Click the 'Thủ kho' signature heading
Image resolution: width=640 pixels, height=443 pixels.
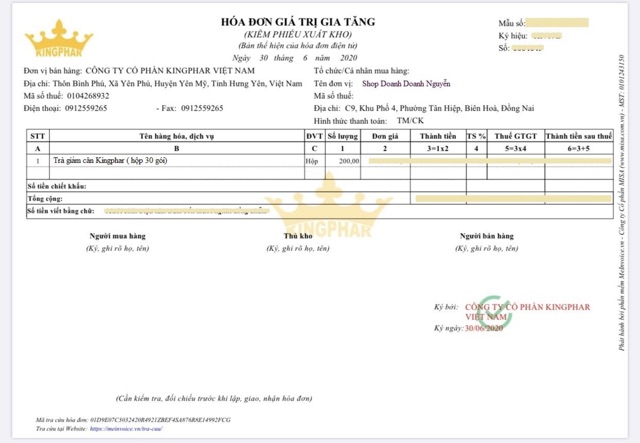point(298,236)
